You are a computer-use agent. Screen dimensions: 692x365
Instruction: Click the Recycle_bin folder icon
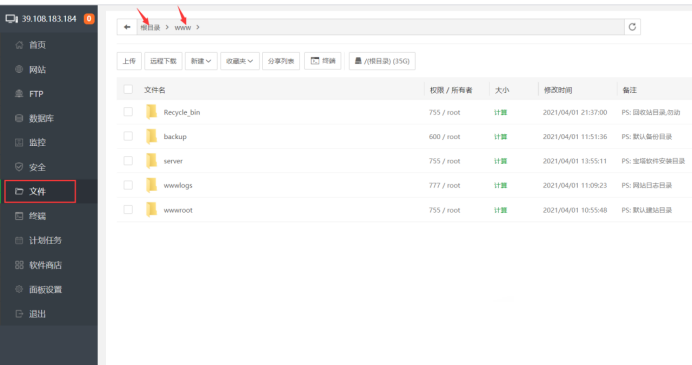point(151,112)
